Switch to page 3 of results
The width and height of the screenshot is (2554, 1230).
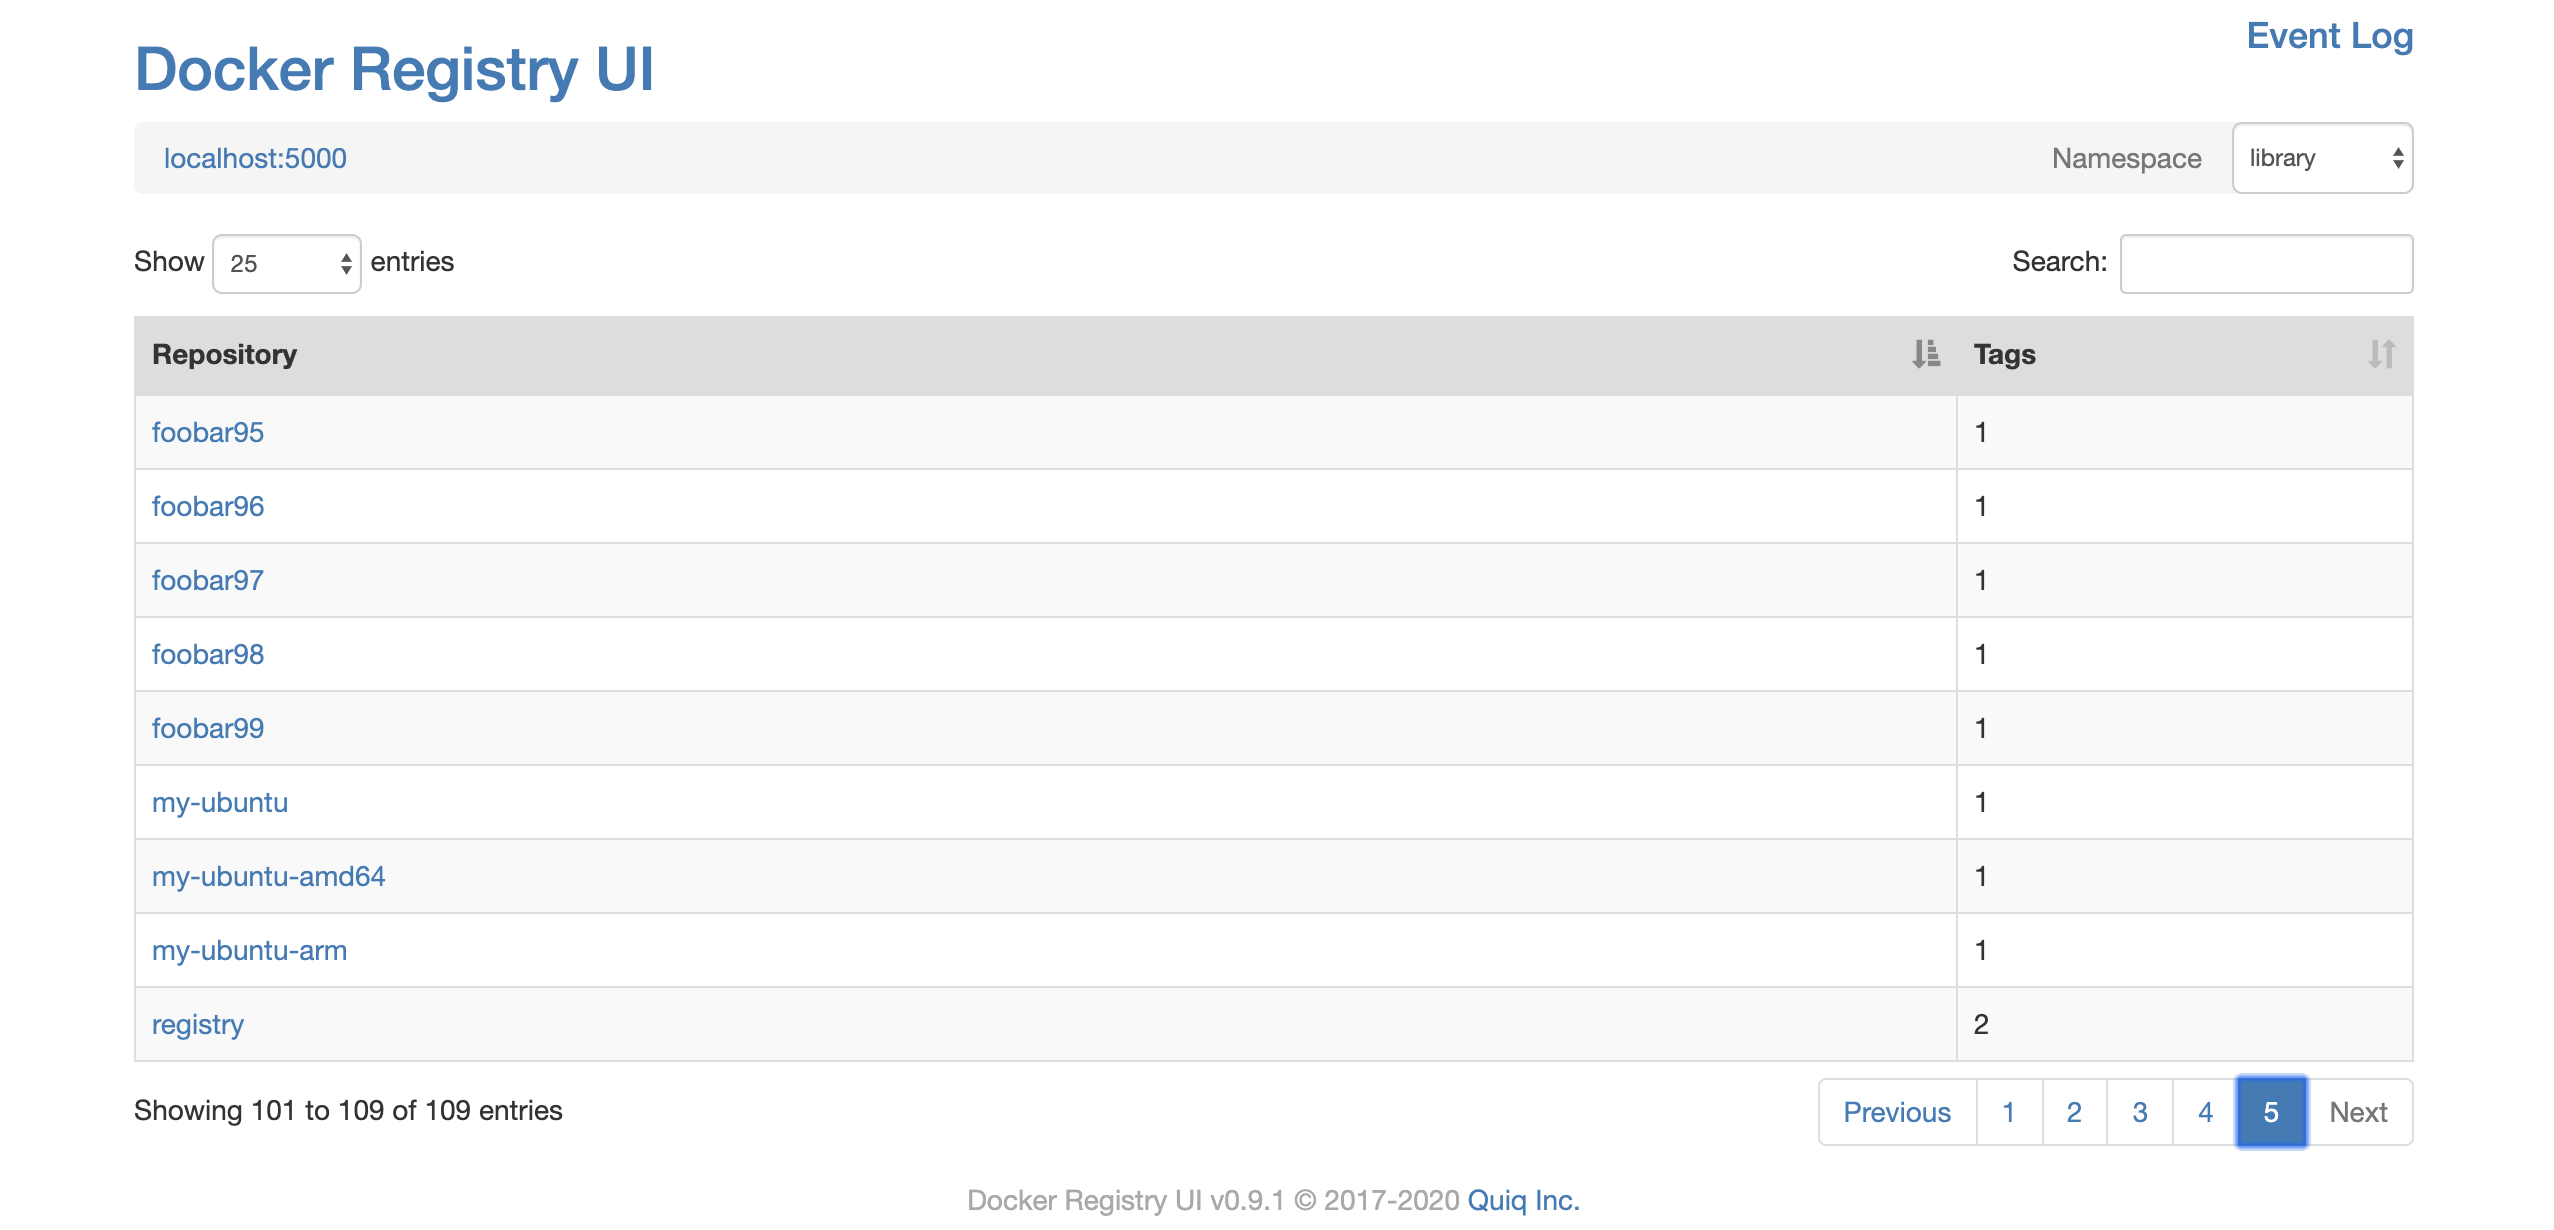point(2140,1112)
